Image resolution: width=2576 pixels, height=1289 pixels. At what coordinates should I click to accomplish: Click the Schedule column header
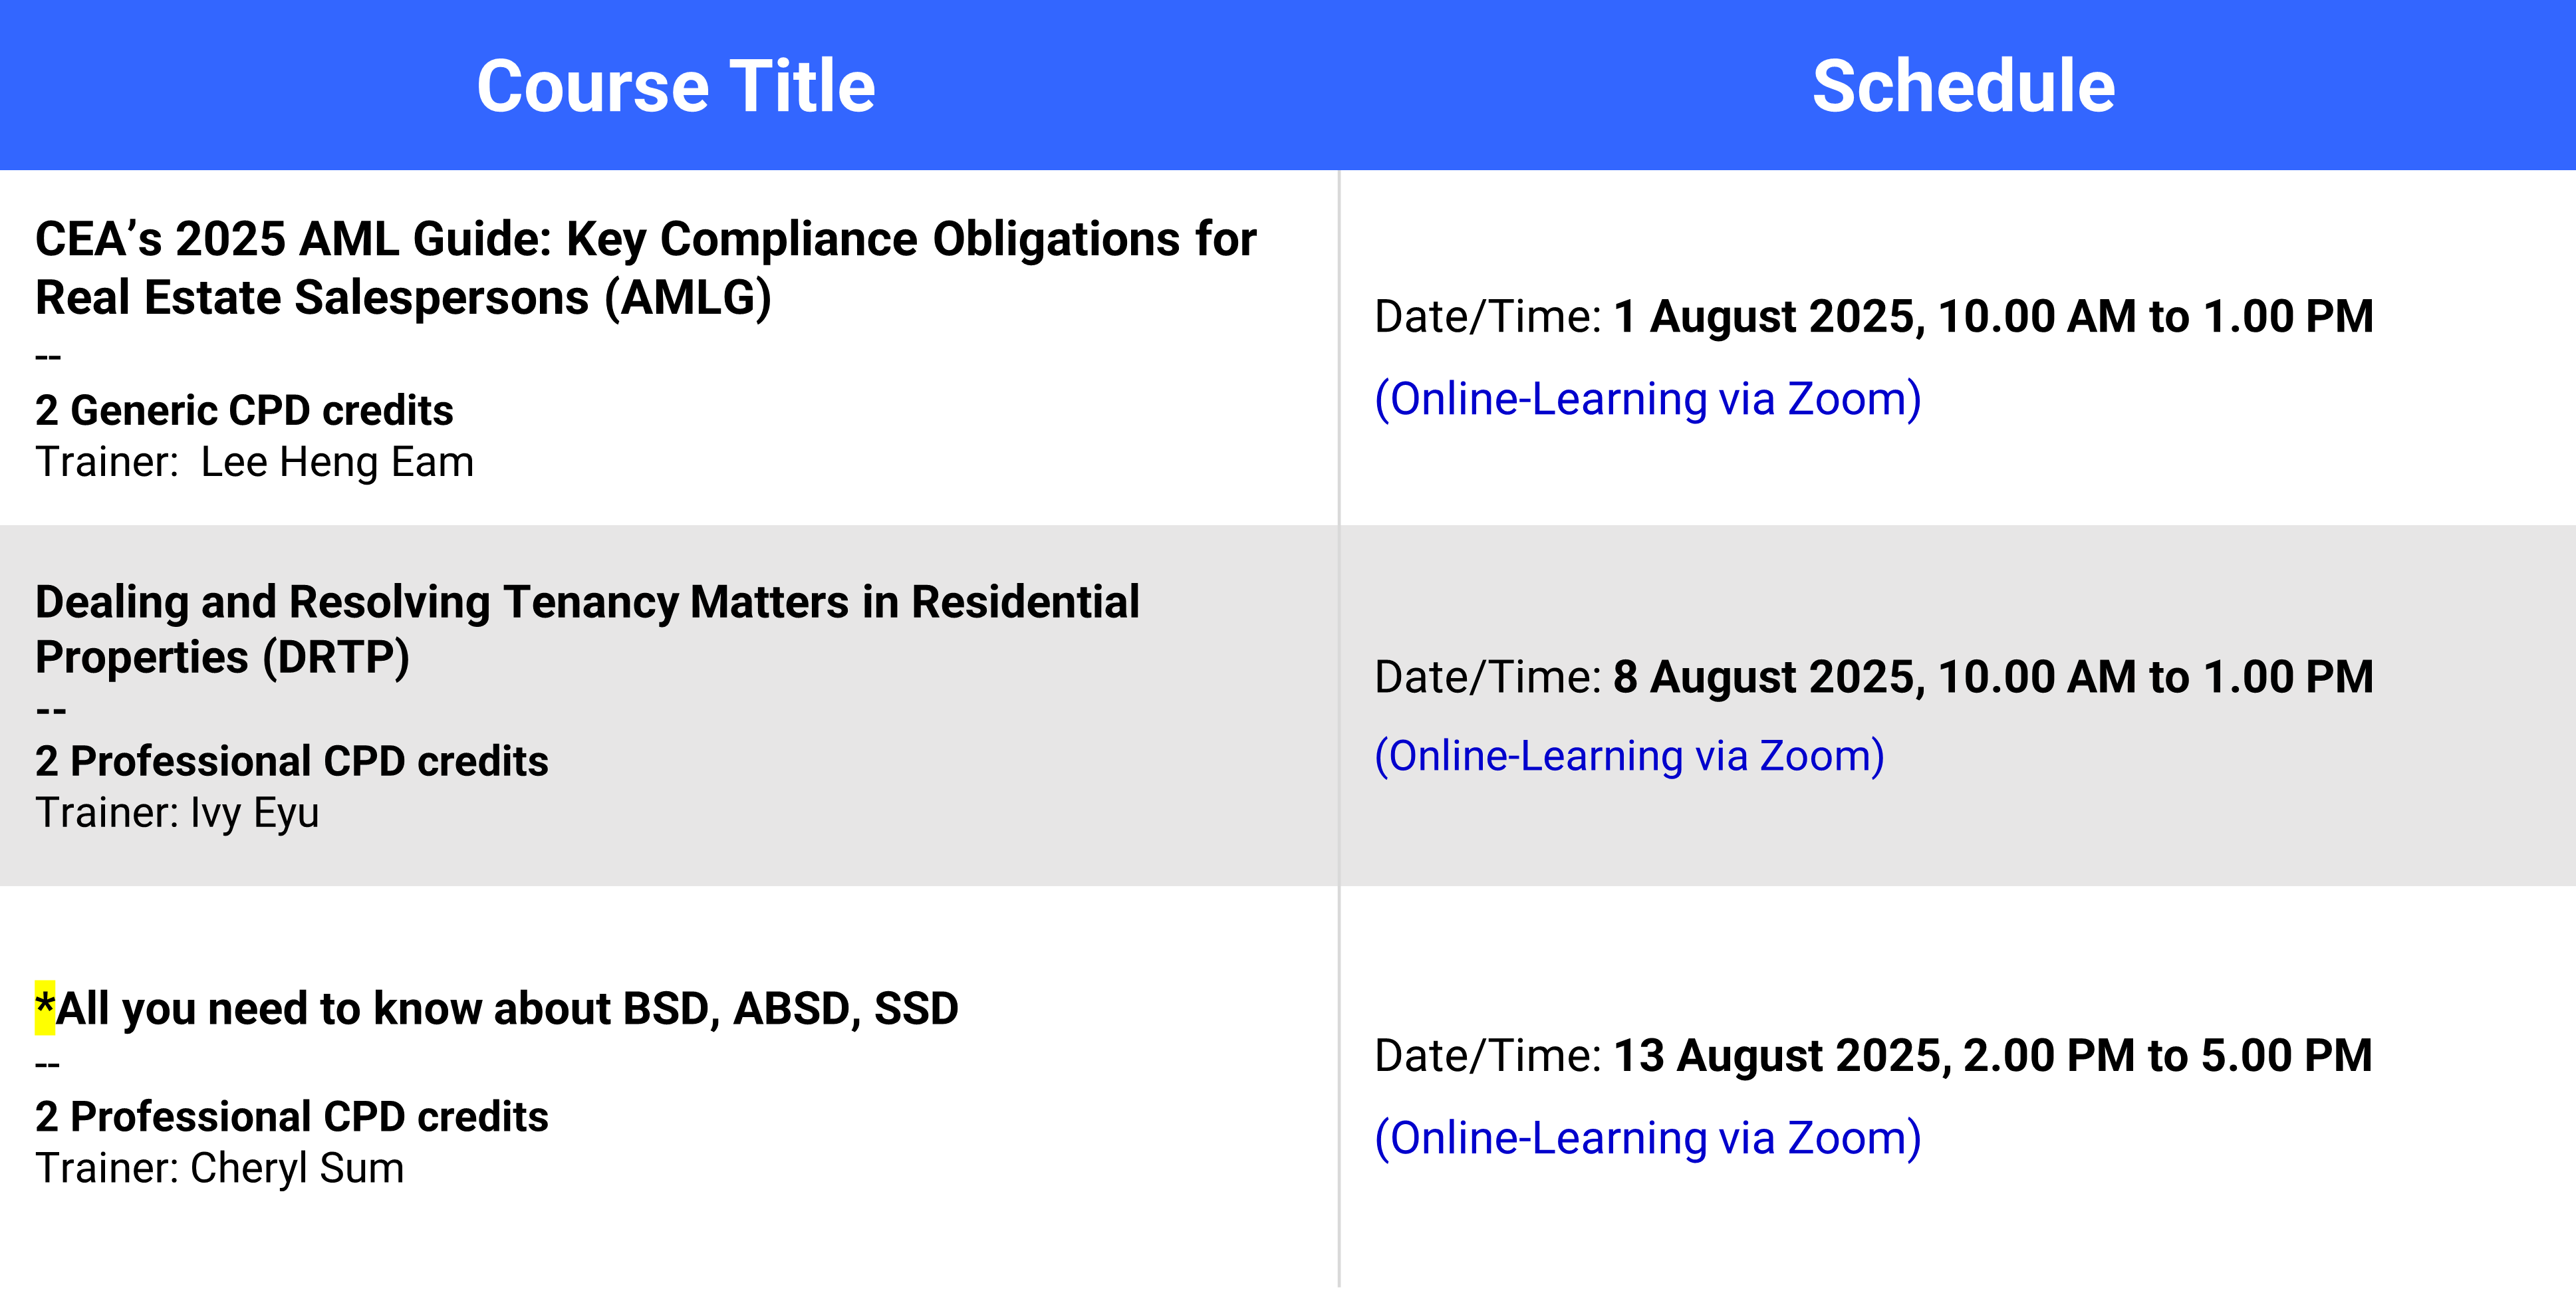point(1963,86)
